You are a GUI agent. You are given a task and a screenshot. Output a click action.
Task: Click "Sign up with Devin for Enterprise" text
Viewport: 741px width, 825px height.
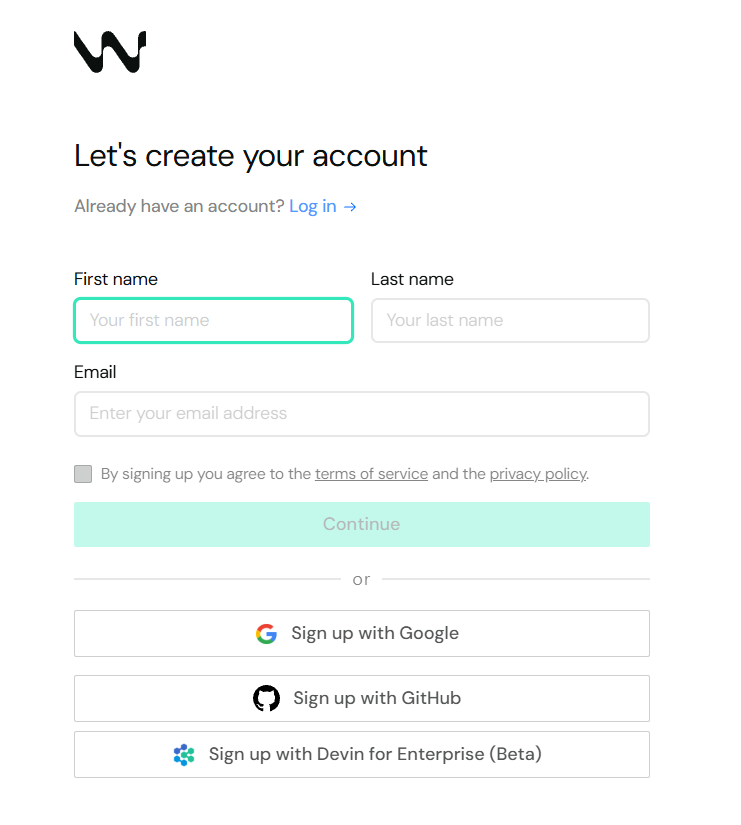375,754
